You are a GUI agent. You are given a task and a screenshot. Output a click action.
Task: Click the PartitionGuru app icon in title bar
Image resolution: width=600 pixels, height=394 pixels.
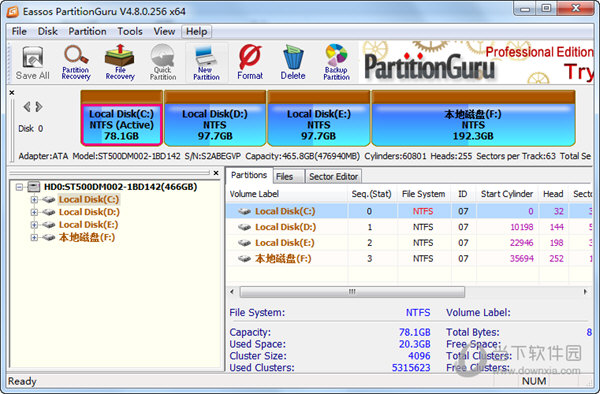pyautogui.click(x=13, y=11)
